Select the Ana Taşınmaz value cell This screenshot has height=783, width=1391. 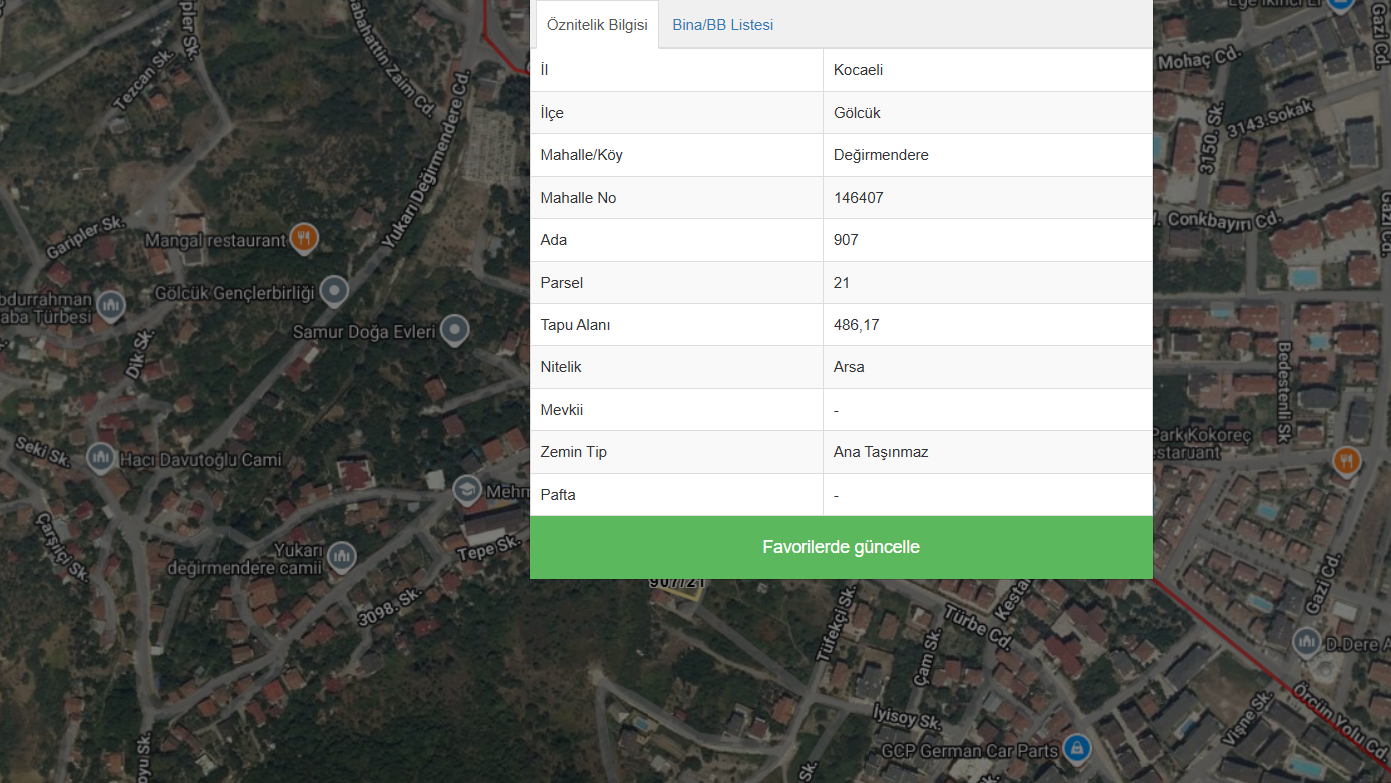pyautogui.click(x=988, y=452)
